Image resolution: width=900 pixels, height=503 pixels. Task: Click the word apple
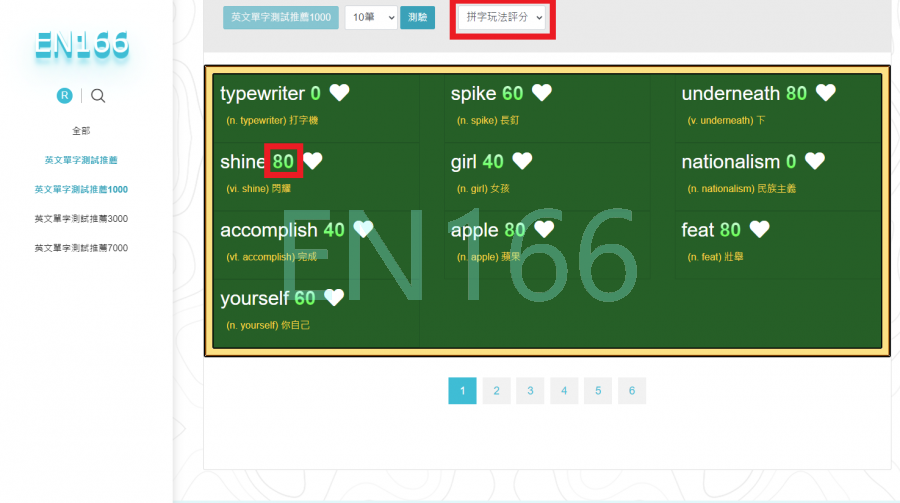tap(475, 230)
